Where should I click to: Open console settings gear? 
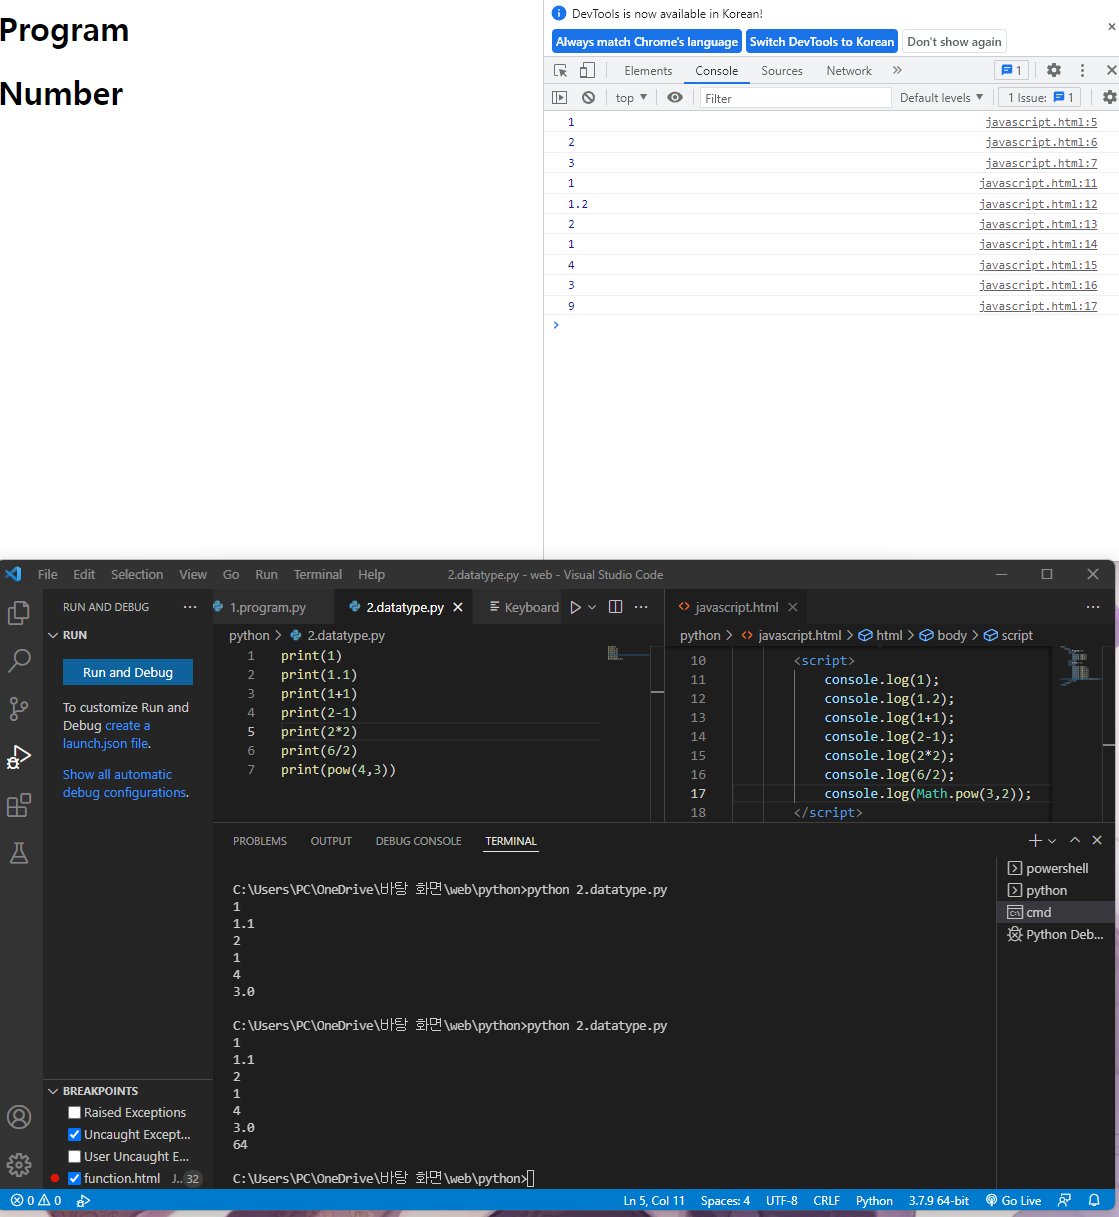click(1109, 97)
